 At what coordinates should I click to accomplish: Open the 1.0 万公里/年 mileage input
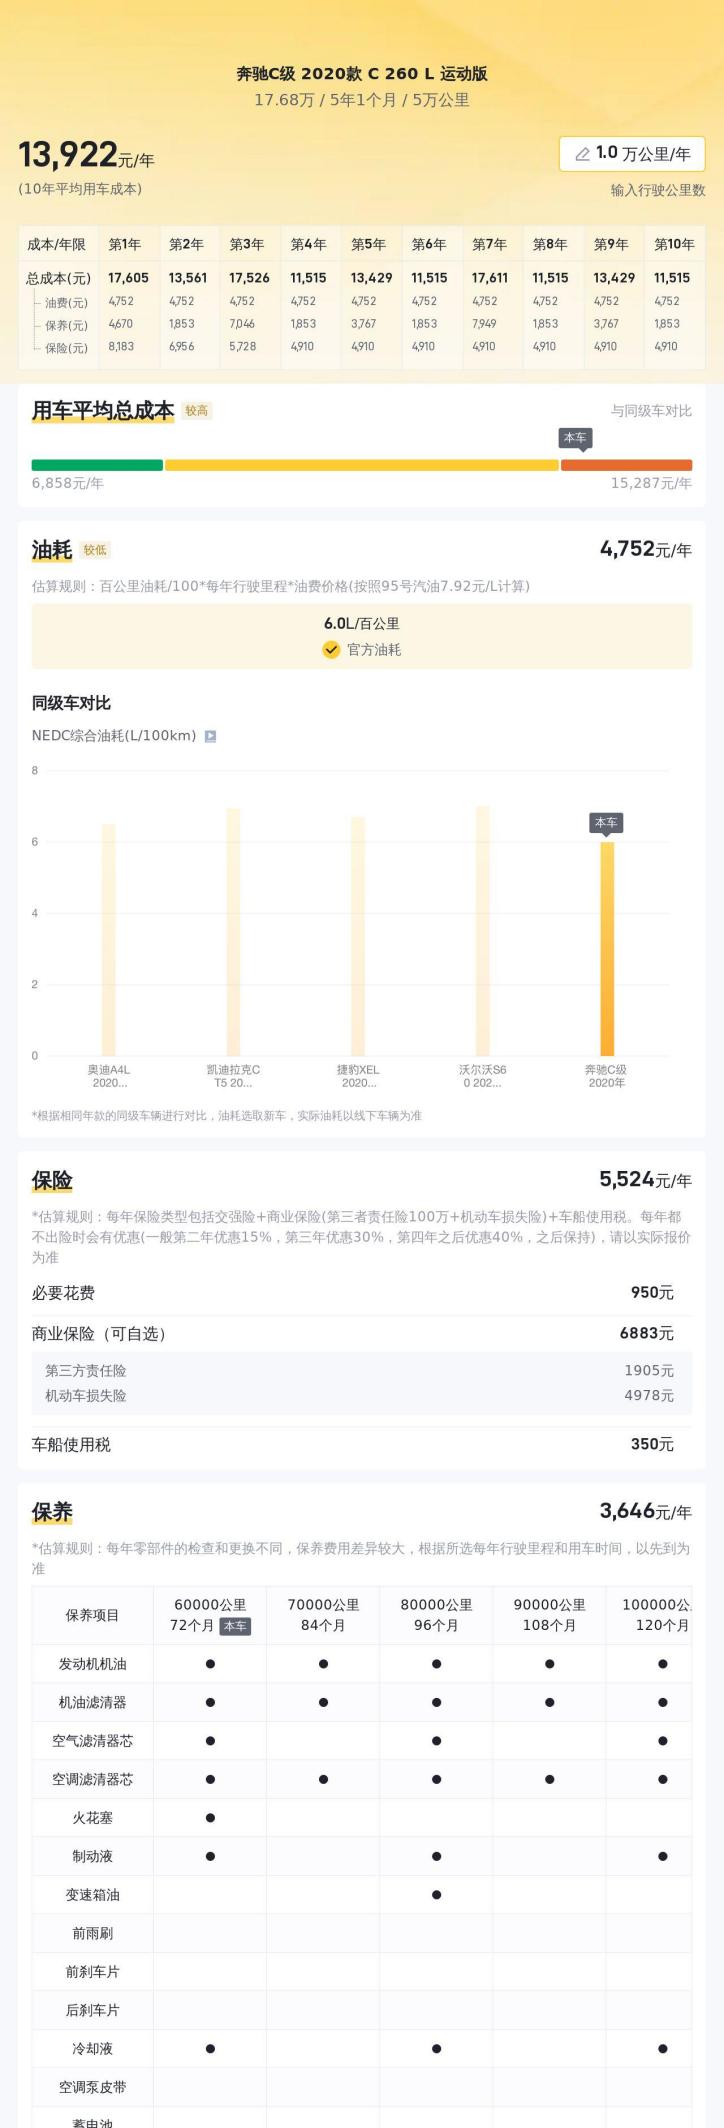[632, 154]
